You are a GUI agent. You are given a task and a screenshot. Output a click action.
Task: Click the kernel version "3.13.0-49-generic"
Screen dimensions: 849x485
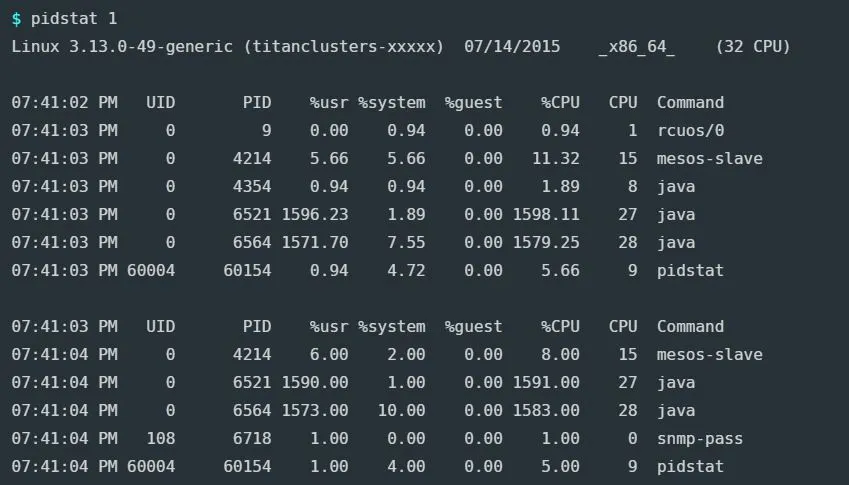pos(135,47)
